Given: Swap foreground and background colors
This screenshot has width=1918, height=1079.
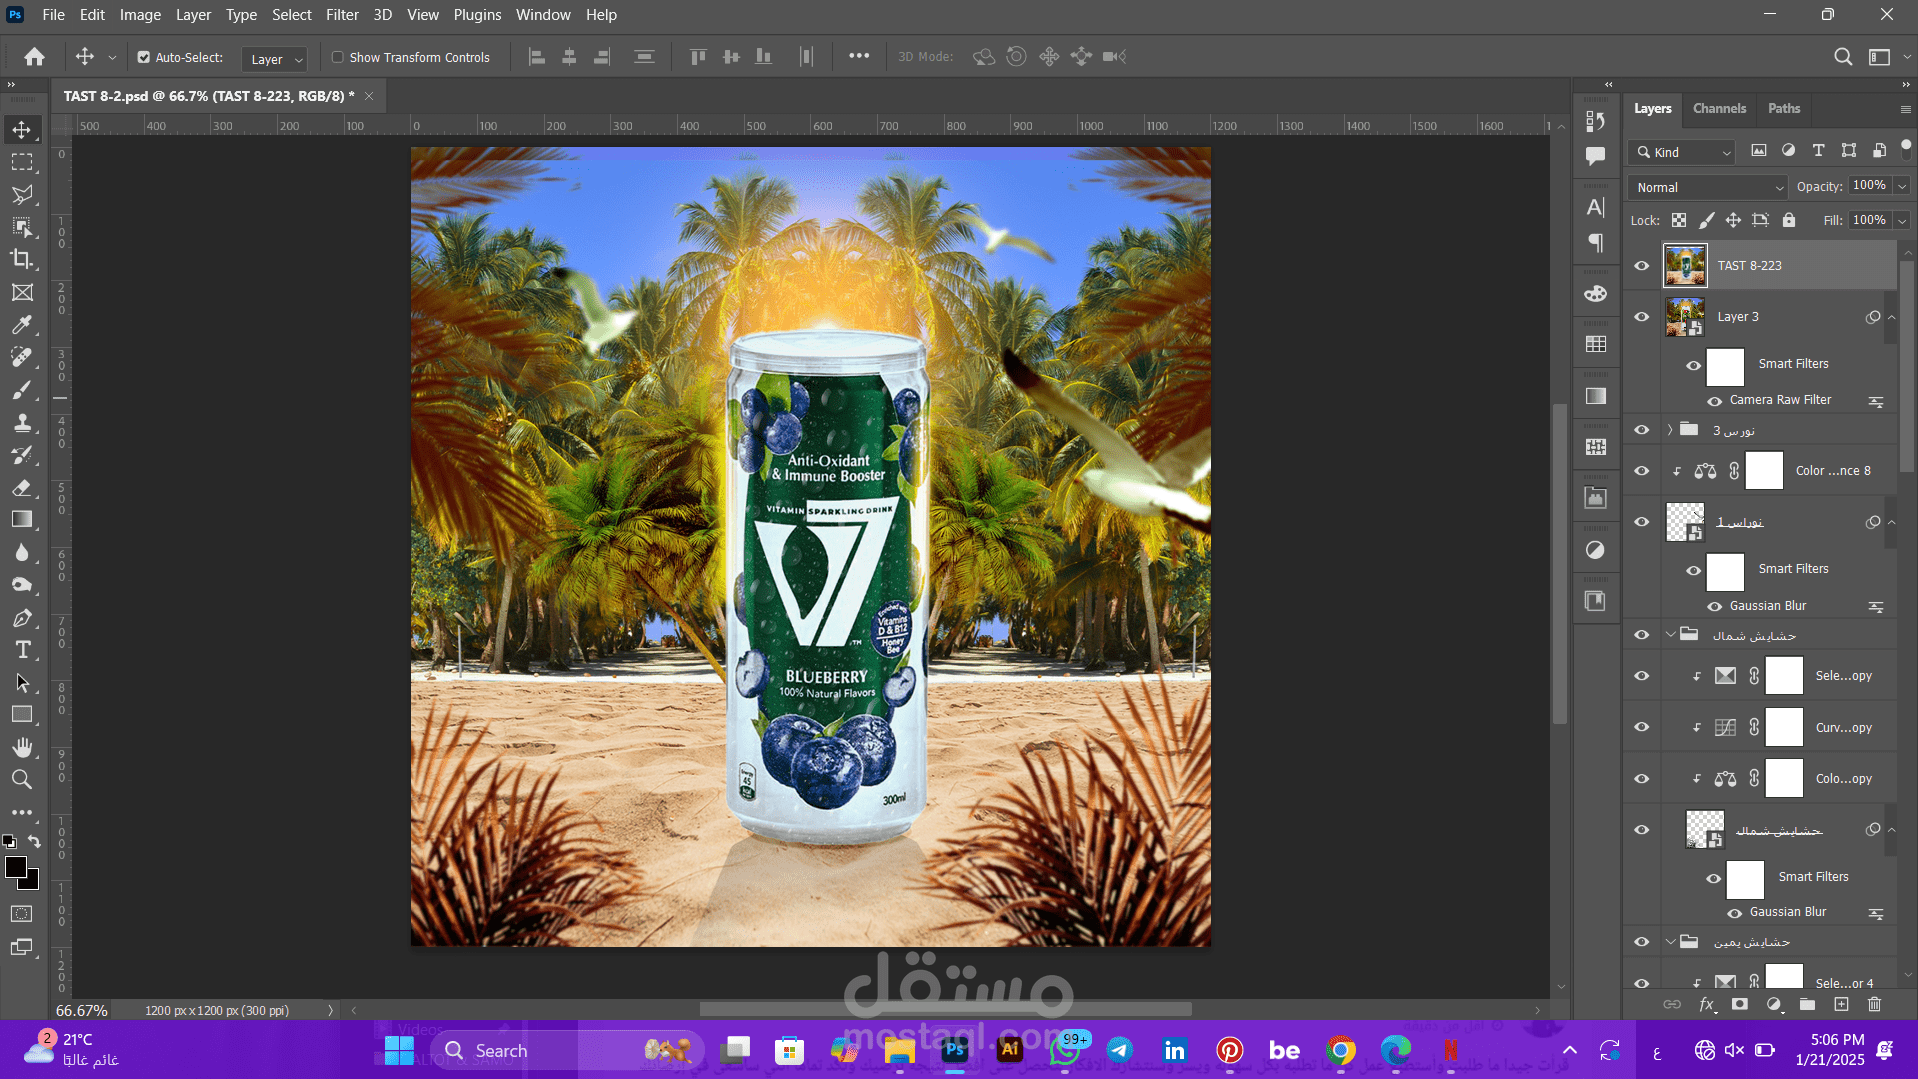Looking at the screenshot, I should click(x=35, y=842).
